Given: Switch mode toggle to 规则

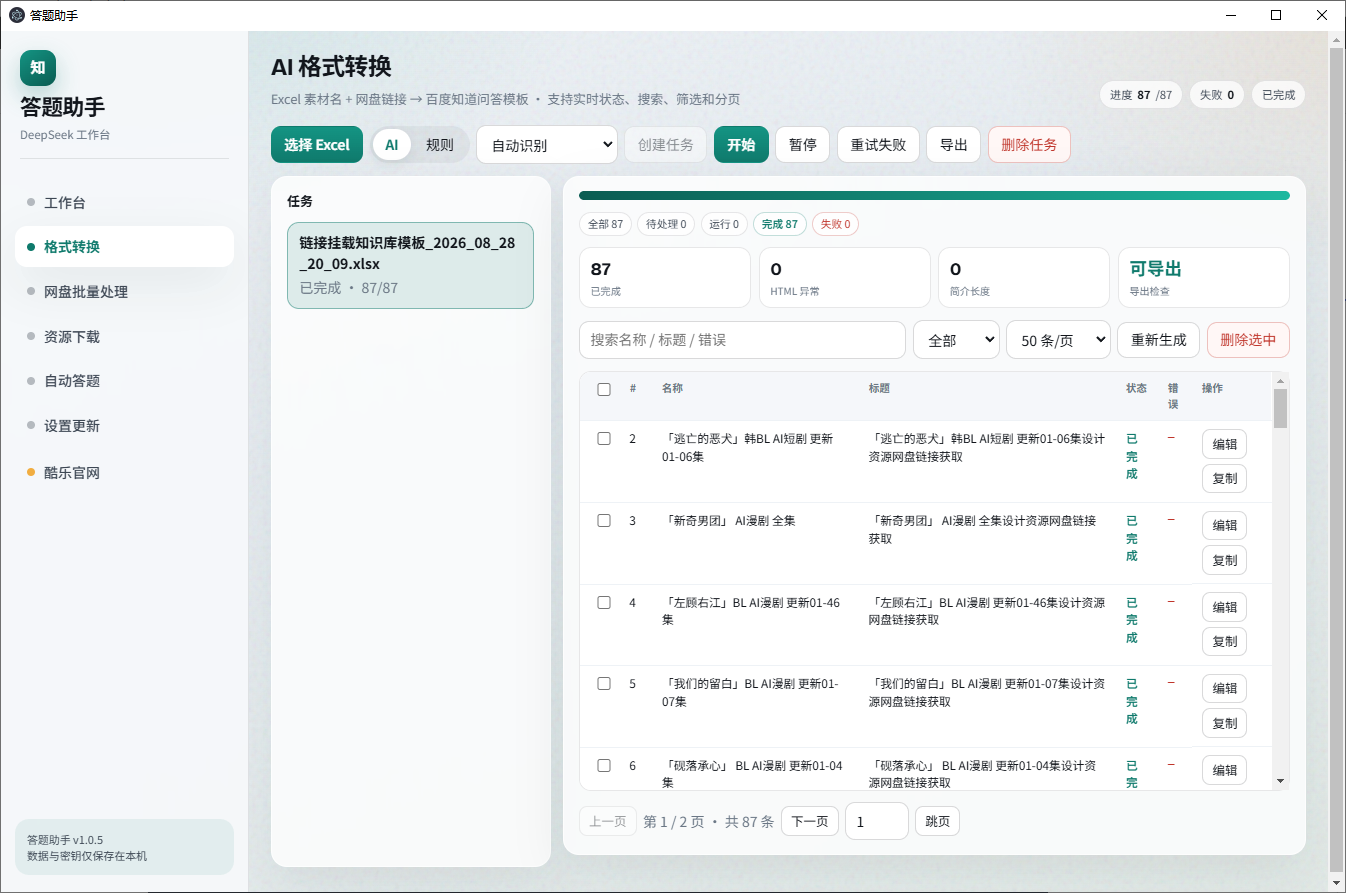Looking at the screenshot, I should coord(440,145).
